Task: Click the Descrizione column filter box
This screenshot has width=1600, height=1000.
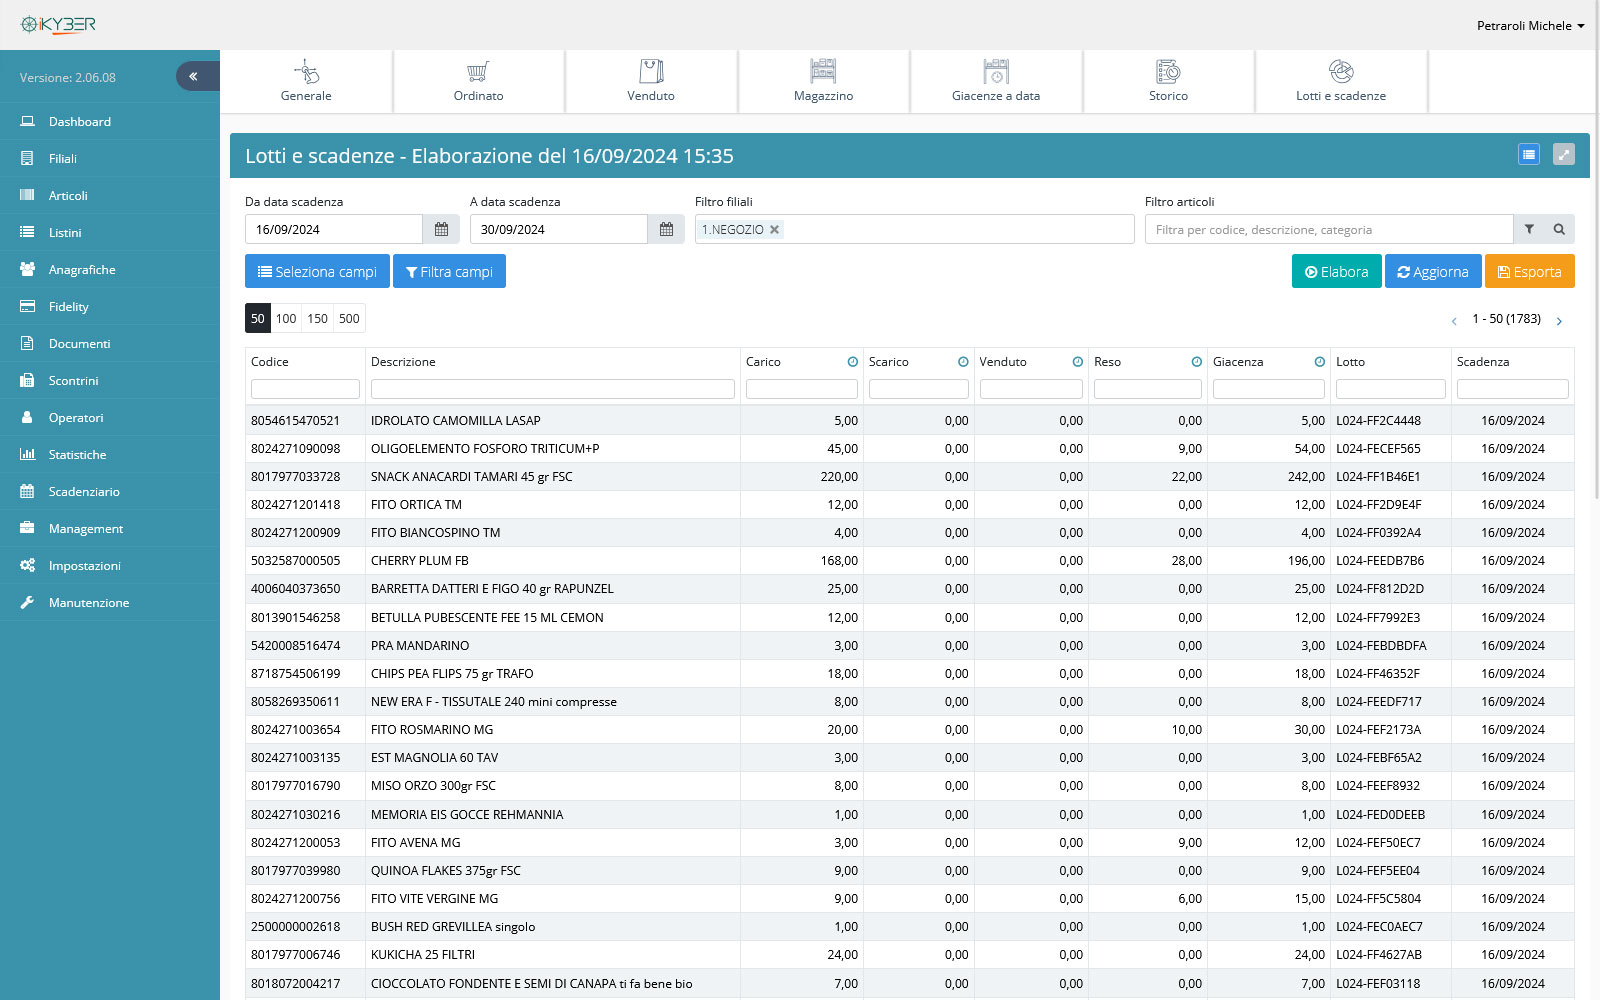Action: pos(553,389)
